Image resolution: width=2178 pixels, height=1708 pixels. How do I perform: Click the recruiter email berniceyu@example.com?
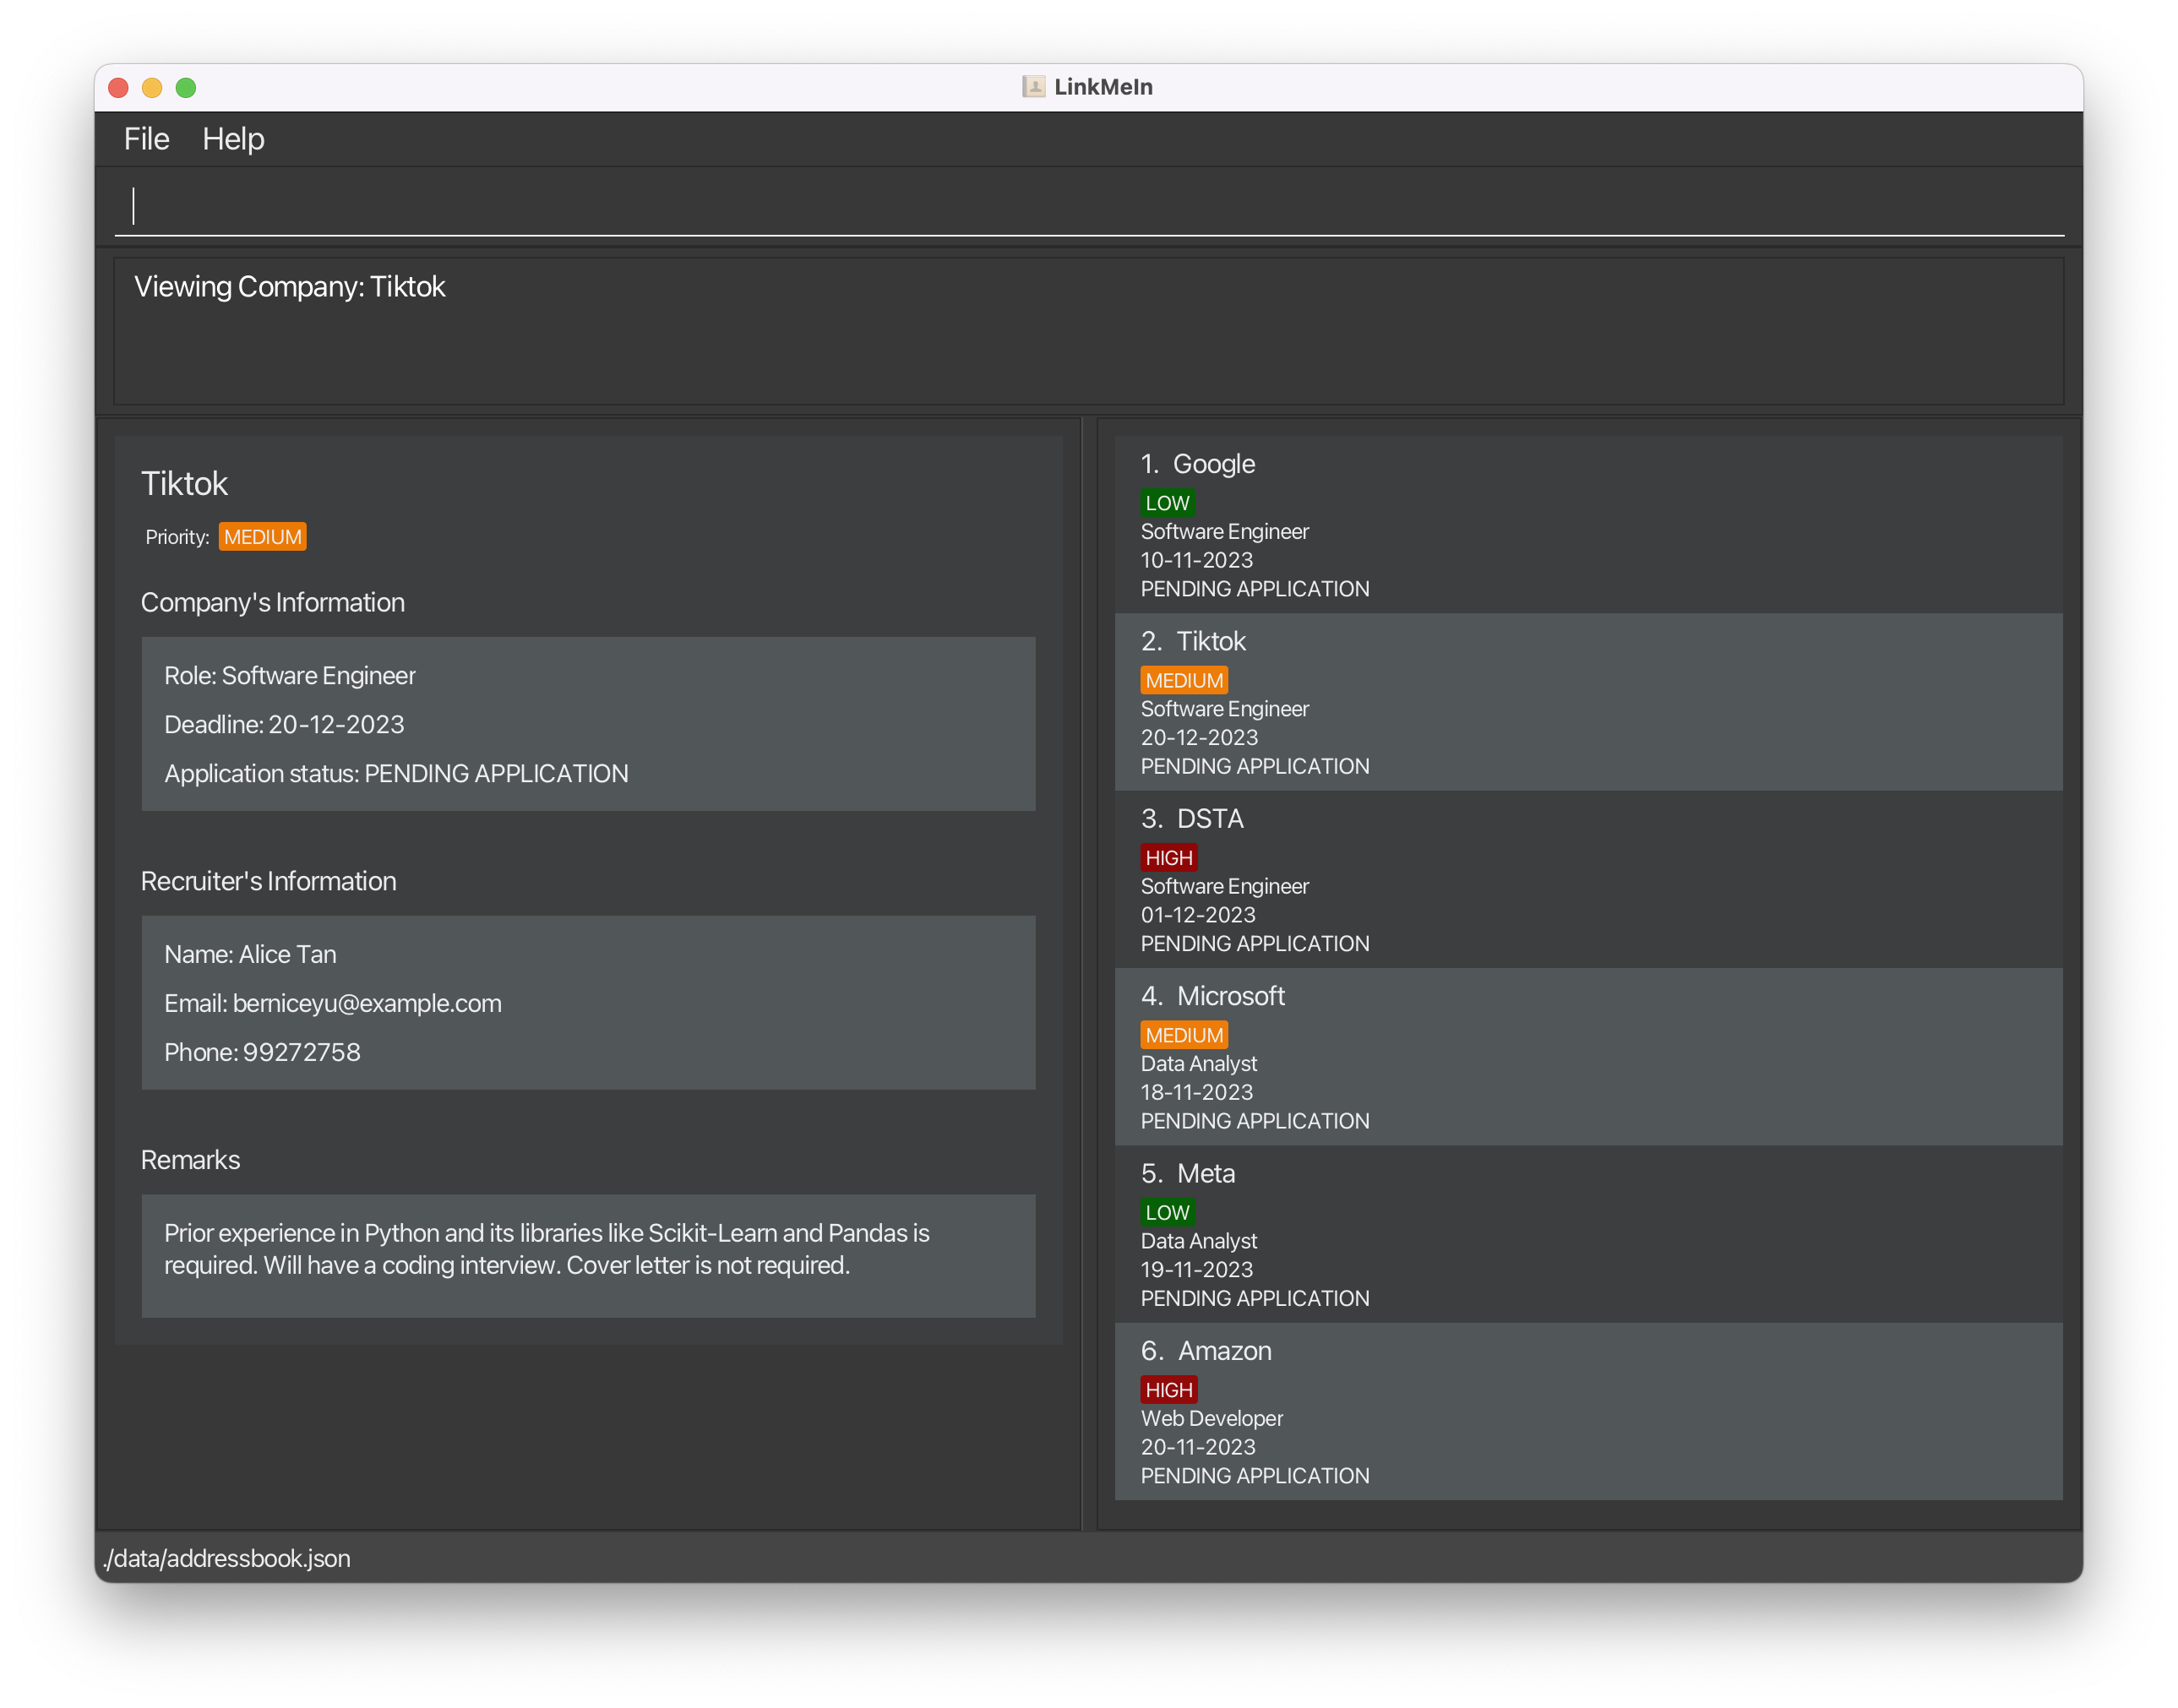tap(367, 1004)
